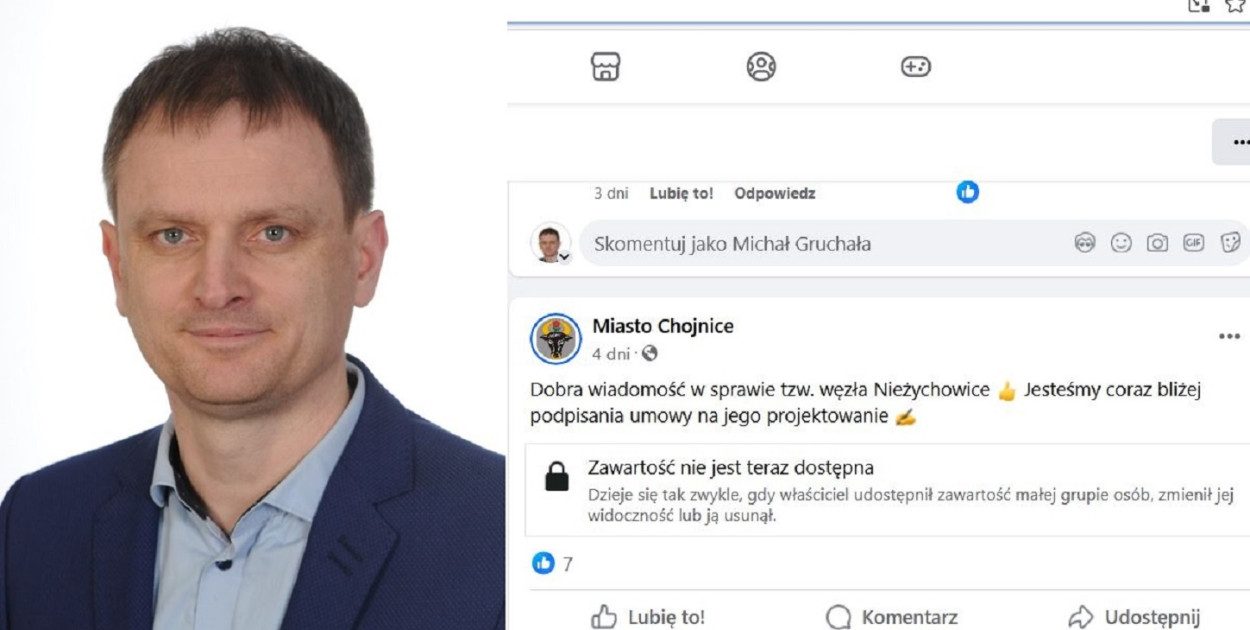Share the post with Udostępnij
This screenshot has width=1250, height=630.
(1134, 617)
